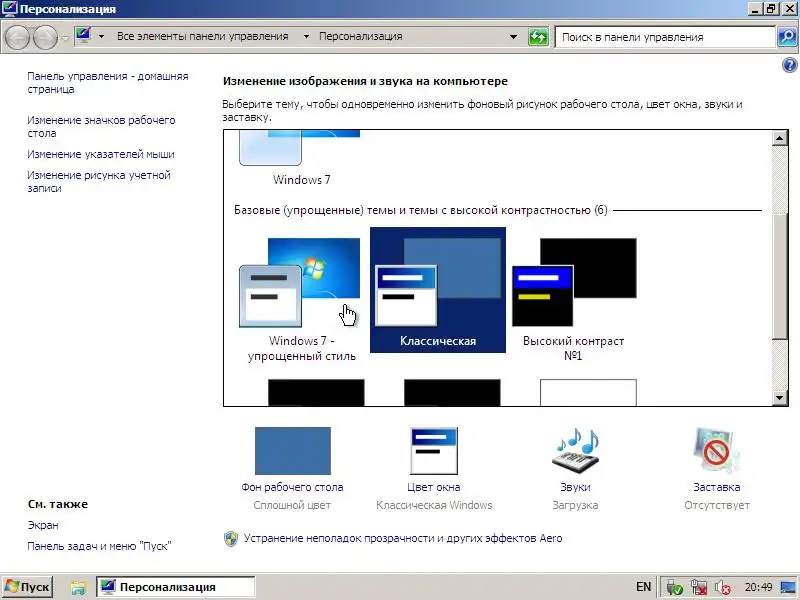The height and width of the screenshot is (600, 800).
Task: Click the EN language indicator
Action: 643,587
